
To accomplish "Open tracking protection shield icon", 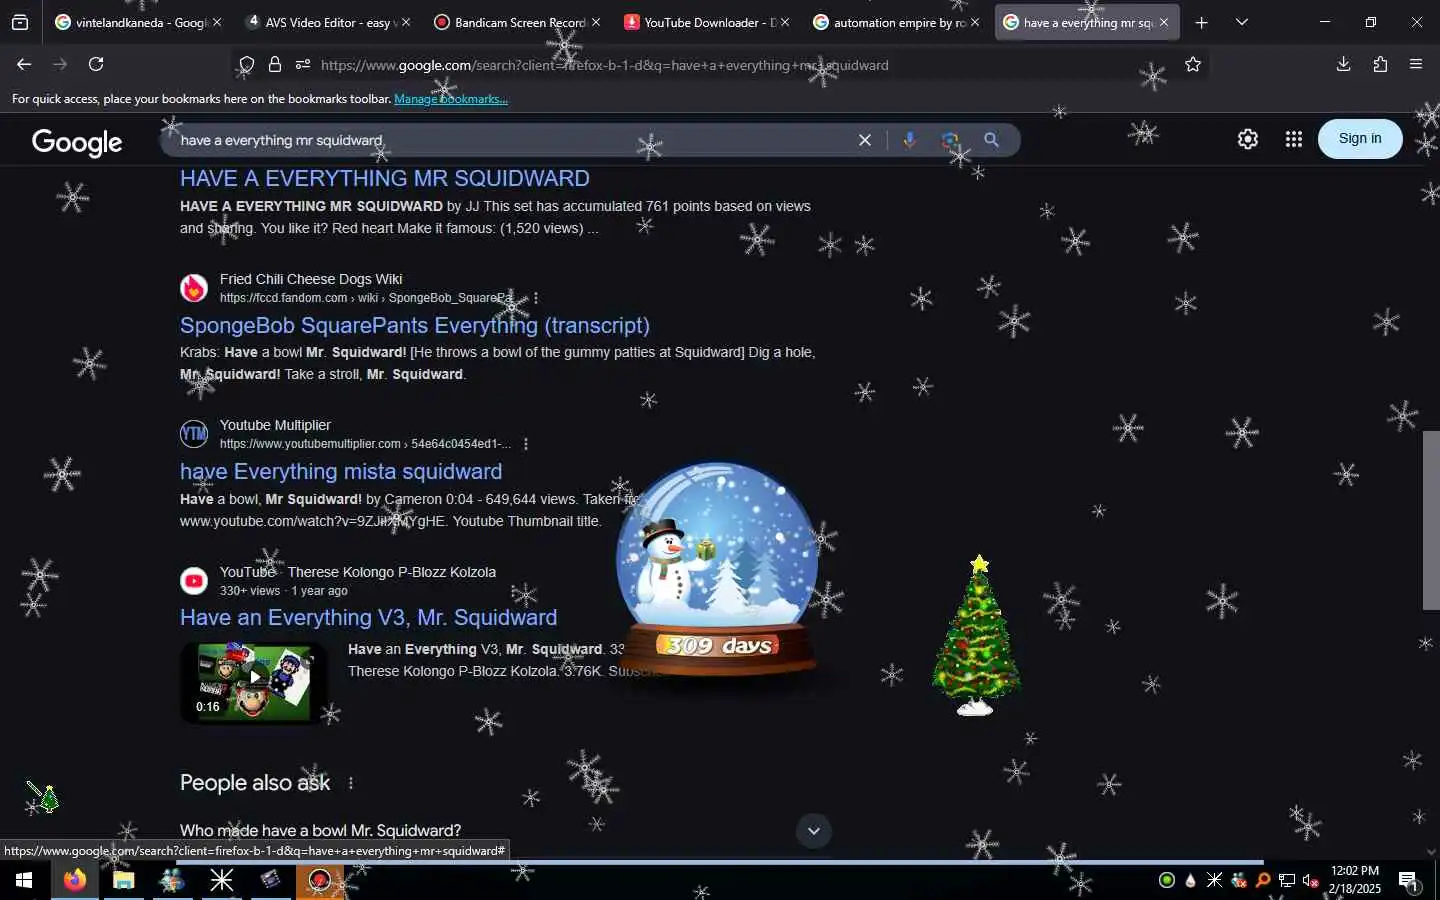I will 246,65.
